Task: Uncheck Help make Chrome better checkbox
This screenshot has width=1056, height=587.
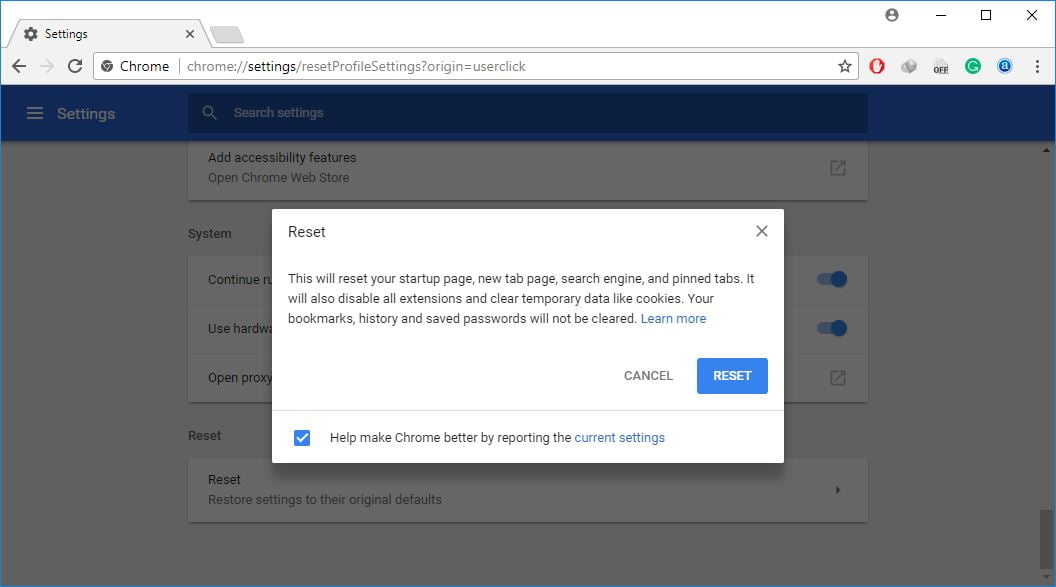Action: 302,438
